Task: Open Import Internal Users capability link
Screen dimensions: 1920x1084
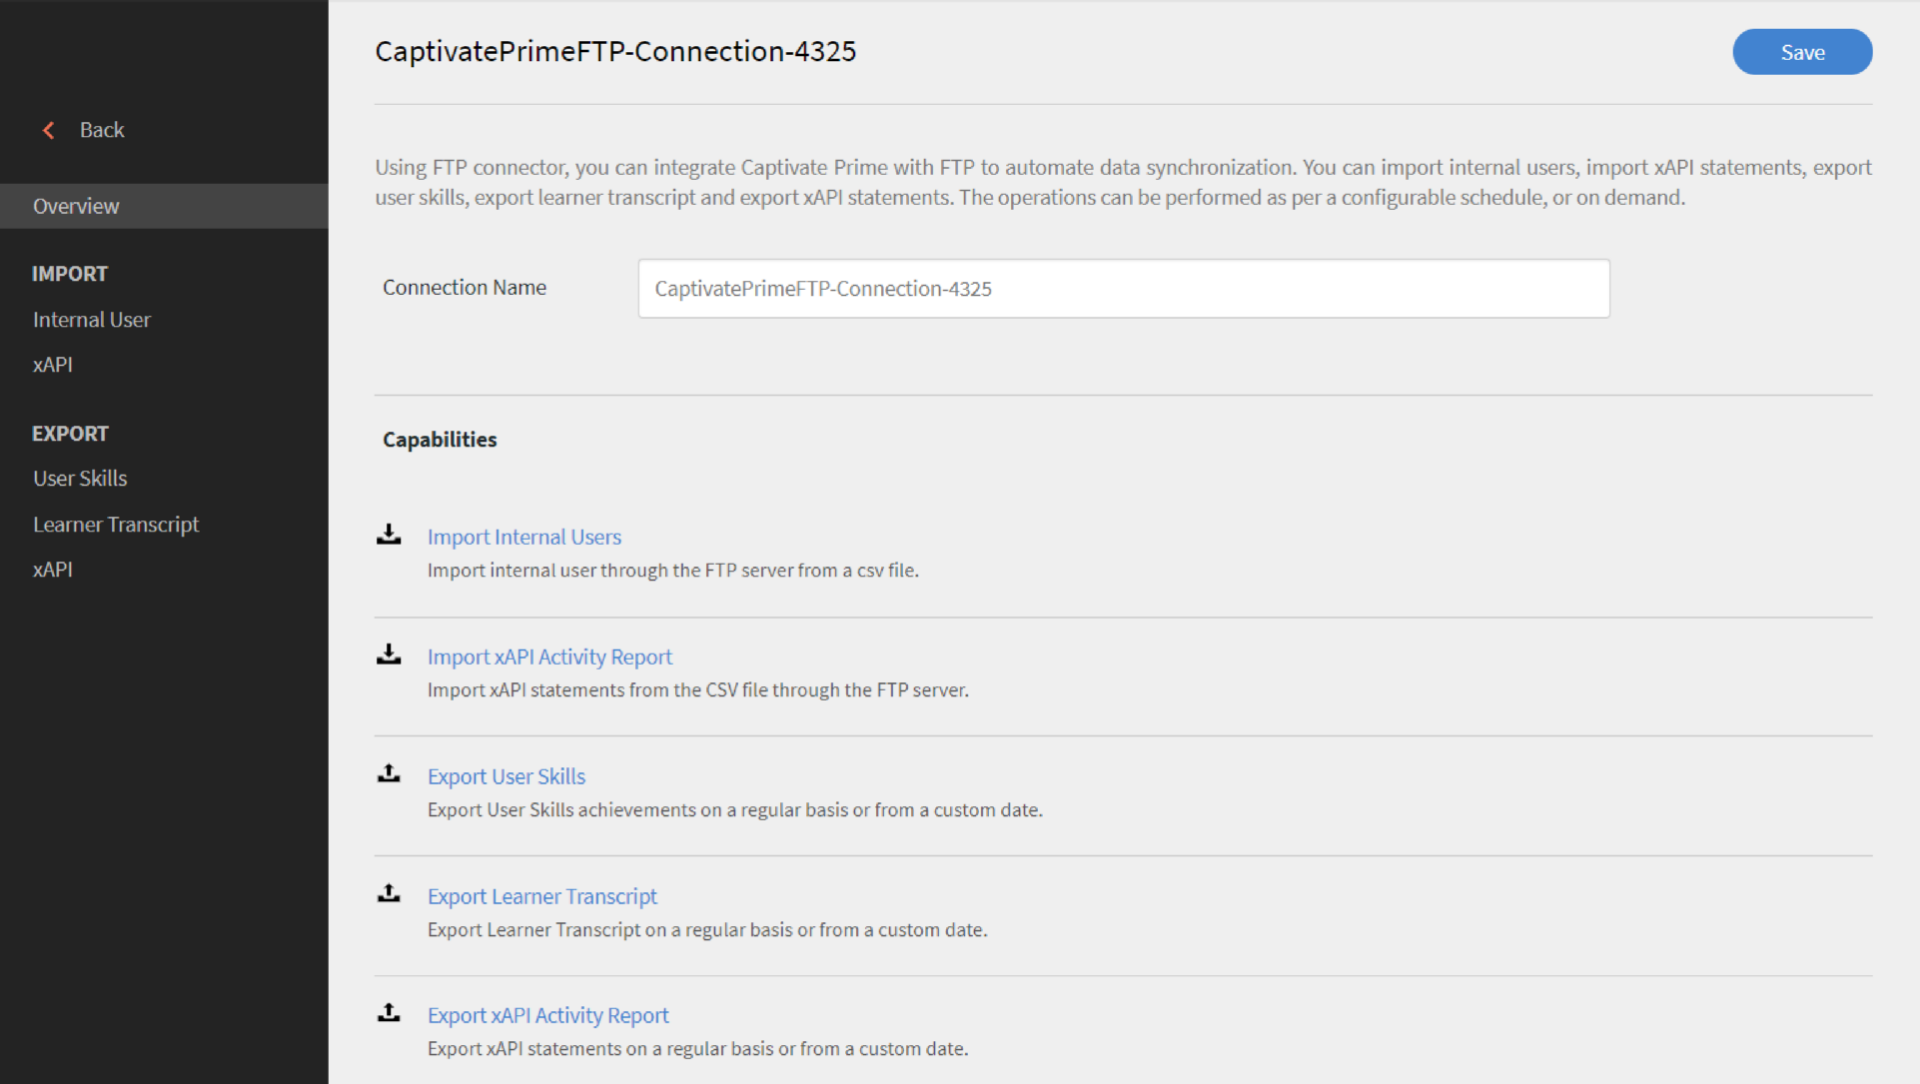Action: click(524, 537)
